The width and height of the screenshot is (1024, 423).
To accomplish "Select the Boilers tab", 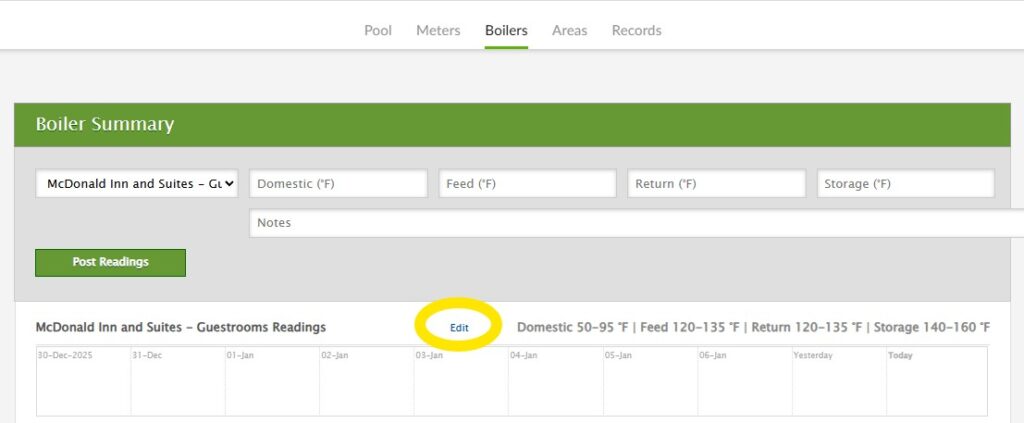I will [506, 30].
